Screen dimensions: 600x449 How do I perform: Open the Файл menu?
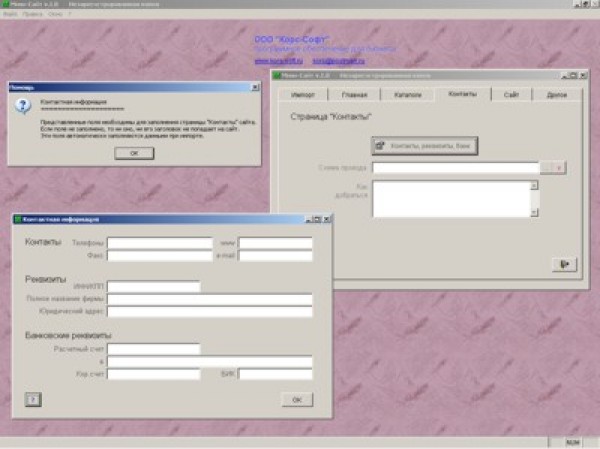click(10, 14)
